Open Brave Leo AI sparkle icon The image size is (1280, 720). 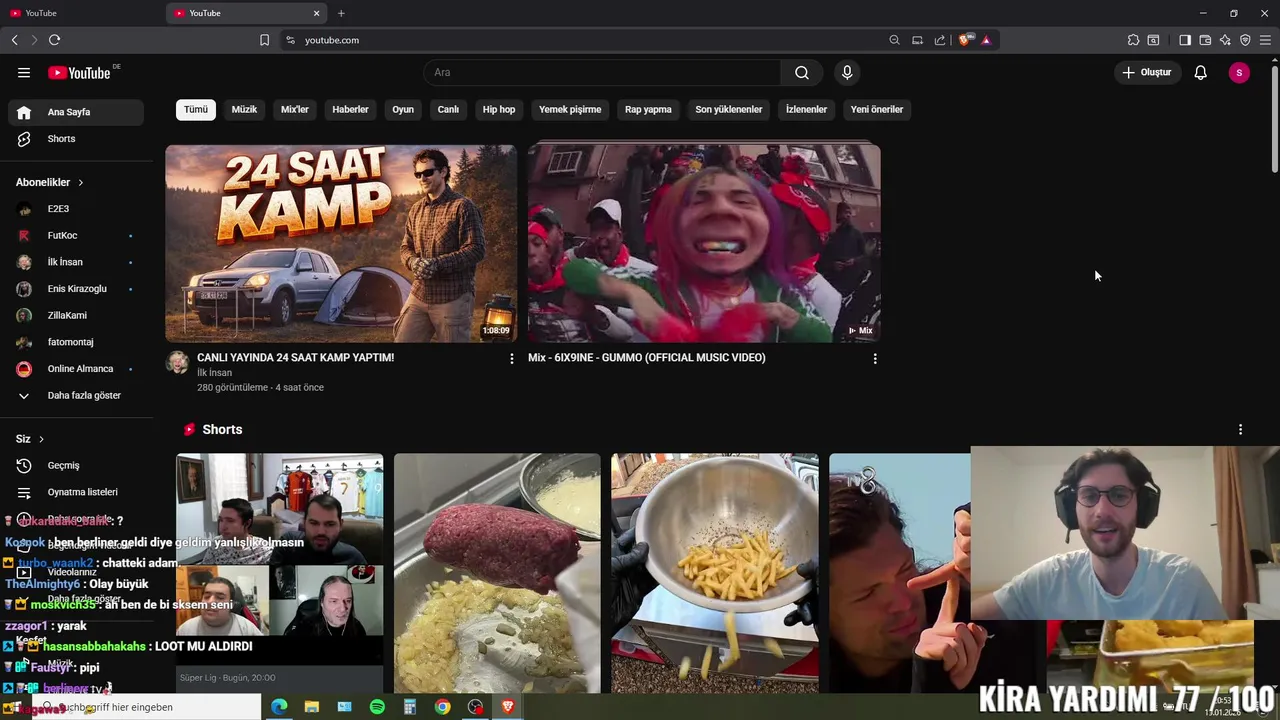point(1225,40)
